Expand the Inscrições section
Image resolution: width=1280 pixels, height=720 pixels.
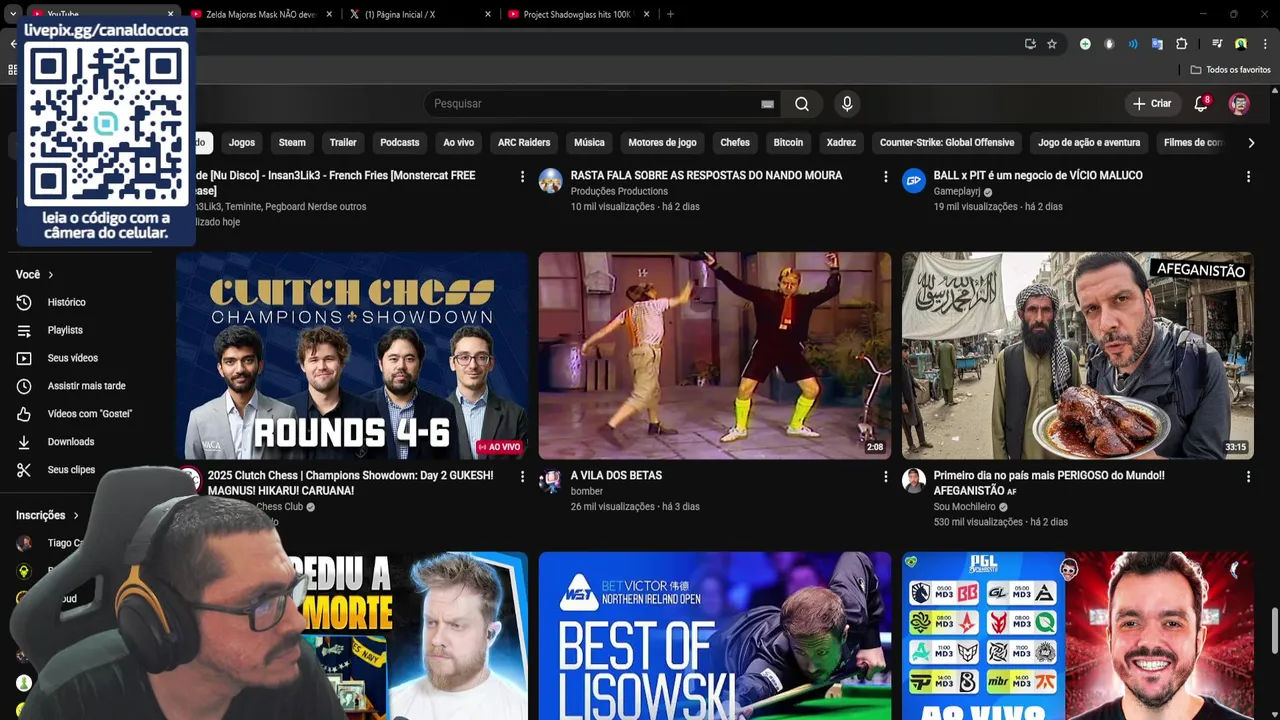(47, 515)
